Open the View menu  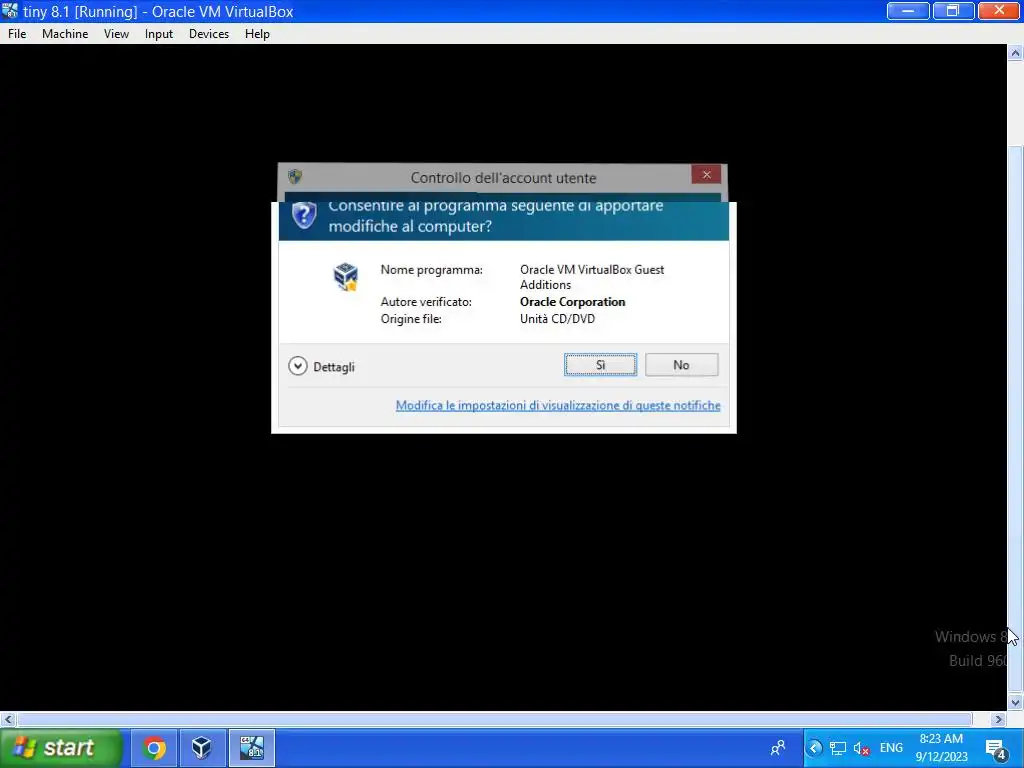(x=116, y=34)
